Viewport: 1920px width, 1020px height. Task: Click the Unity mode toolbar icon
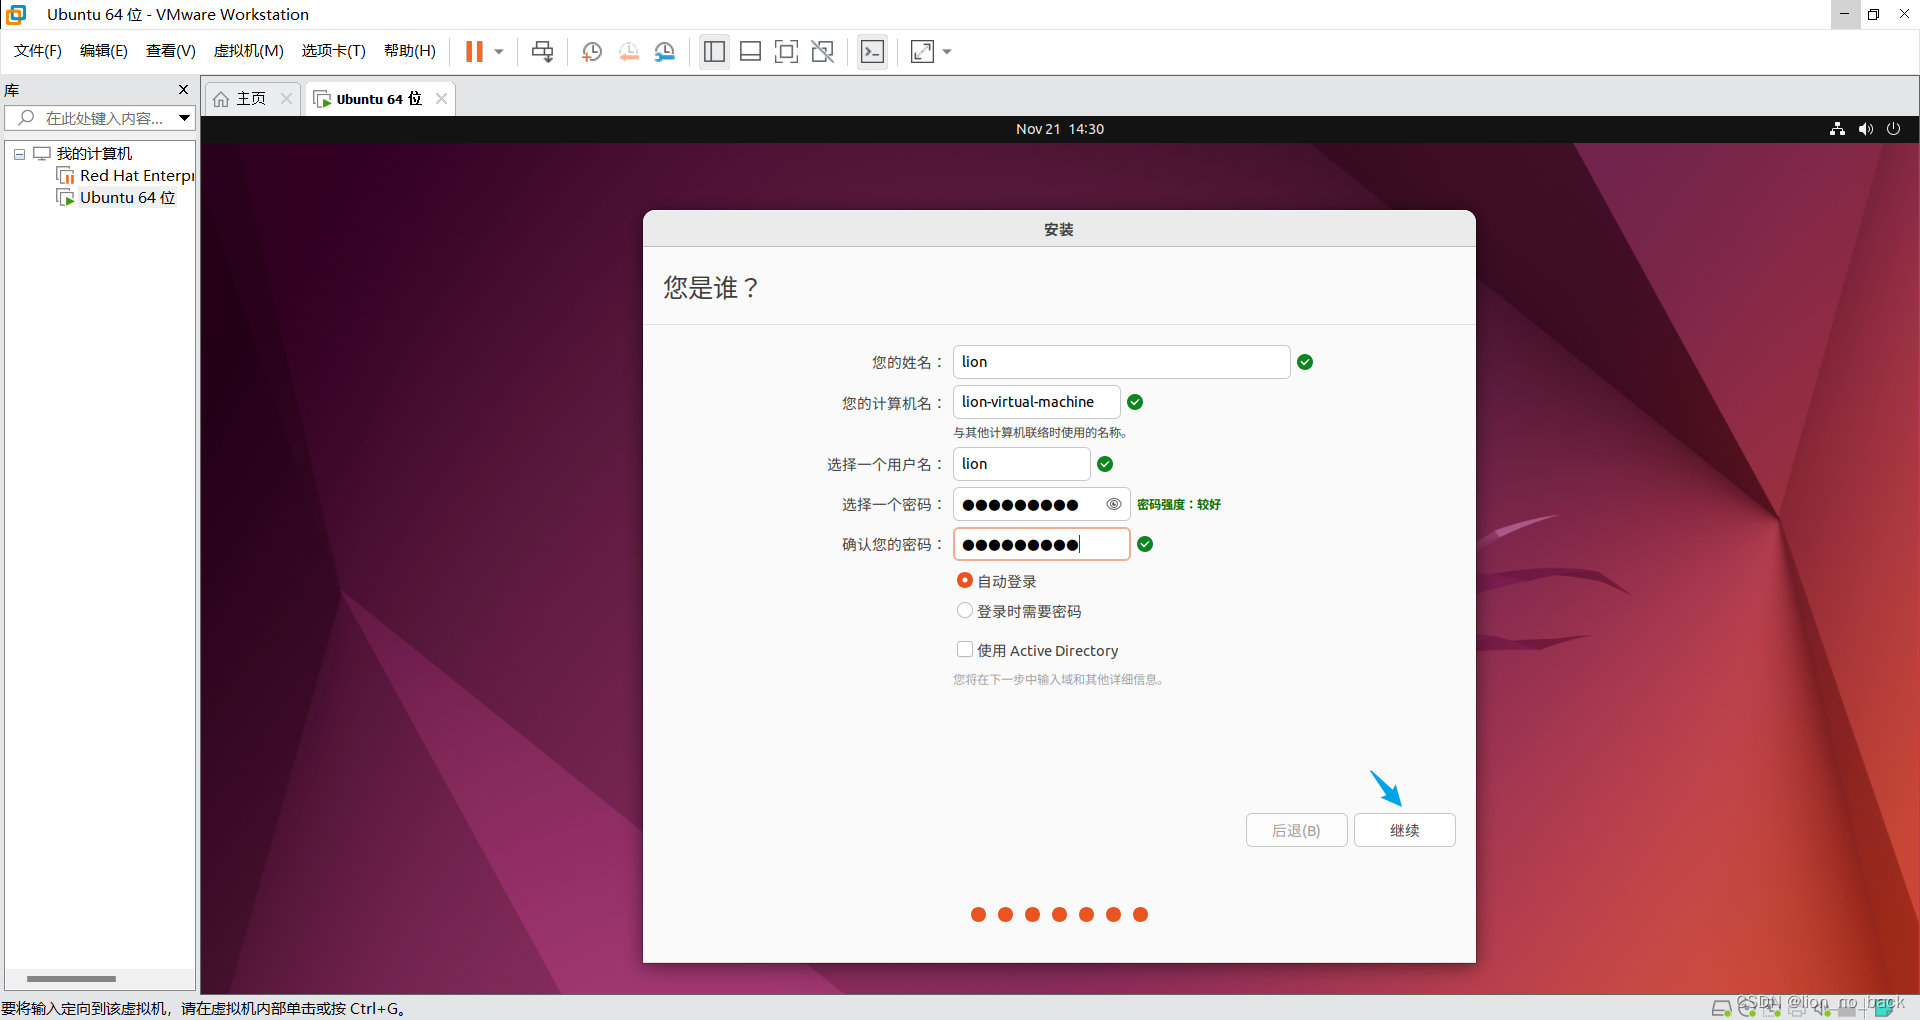click(x=823, y=52)
